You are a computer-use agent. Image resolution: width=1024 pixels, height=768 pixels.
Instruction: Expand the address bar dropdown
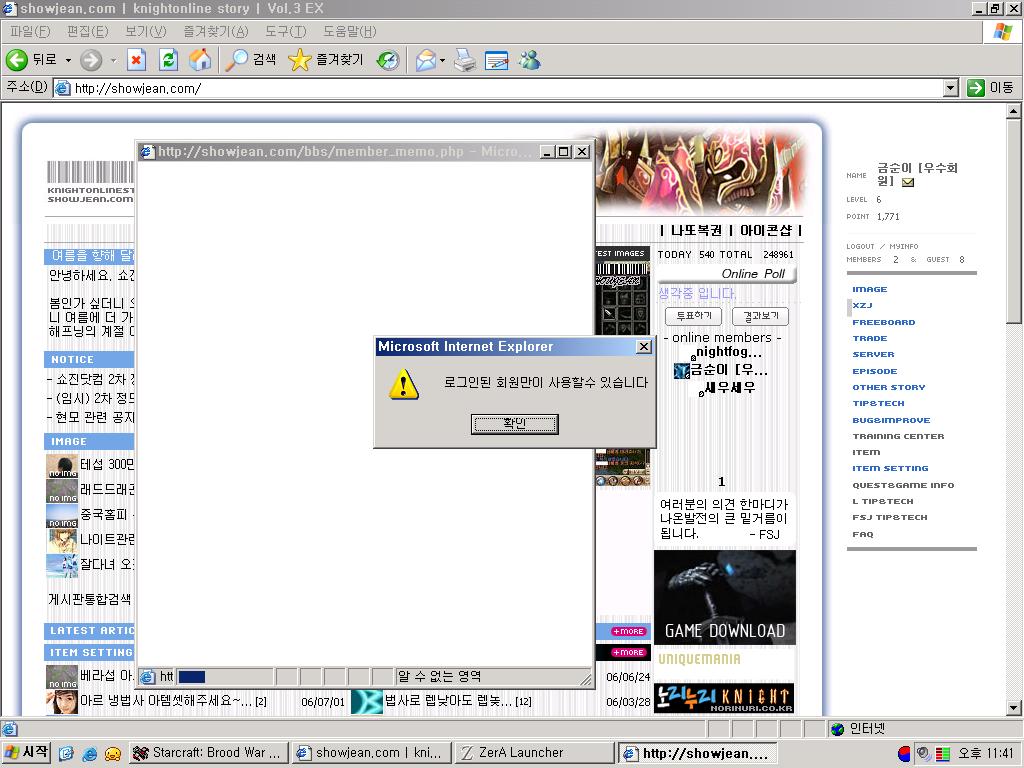(951, 88)
